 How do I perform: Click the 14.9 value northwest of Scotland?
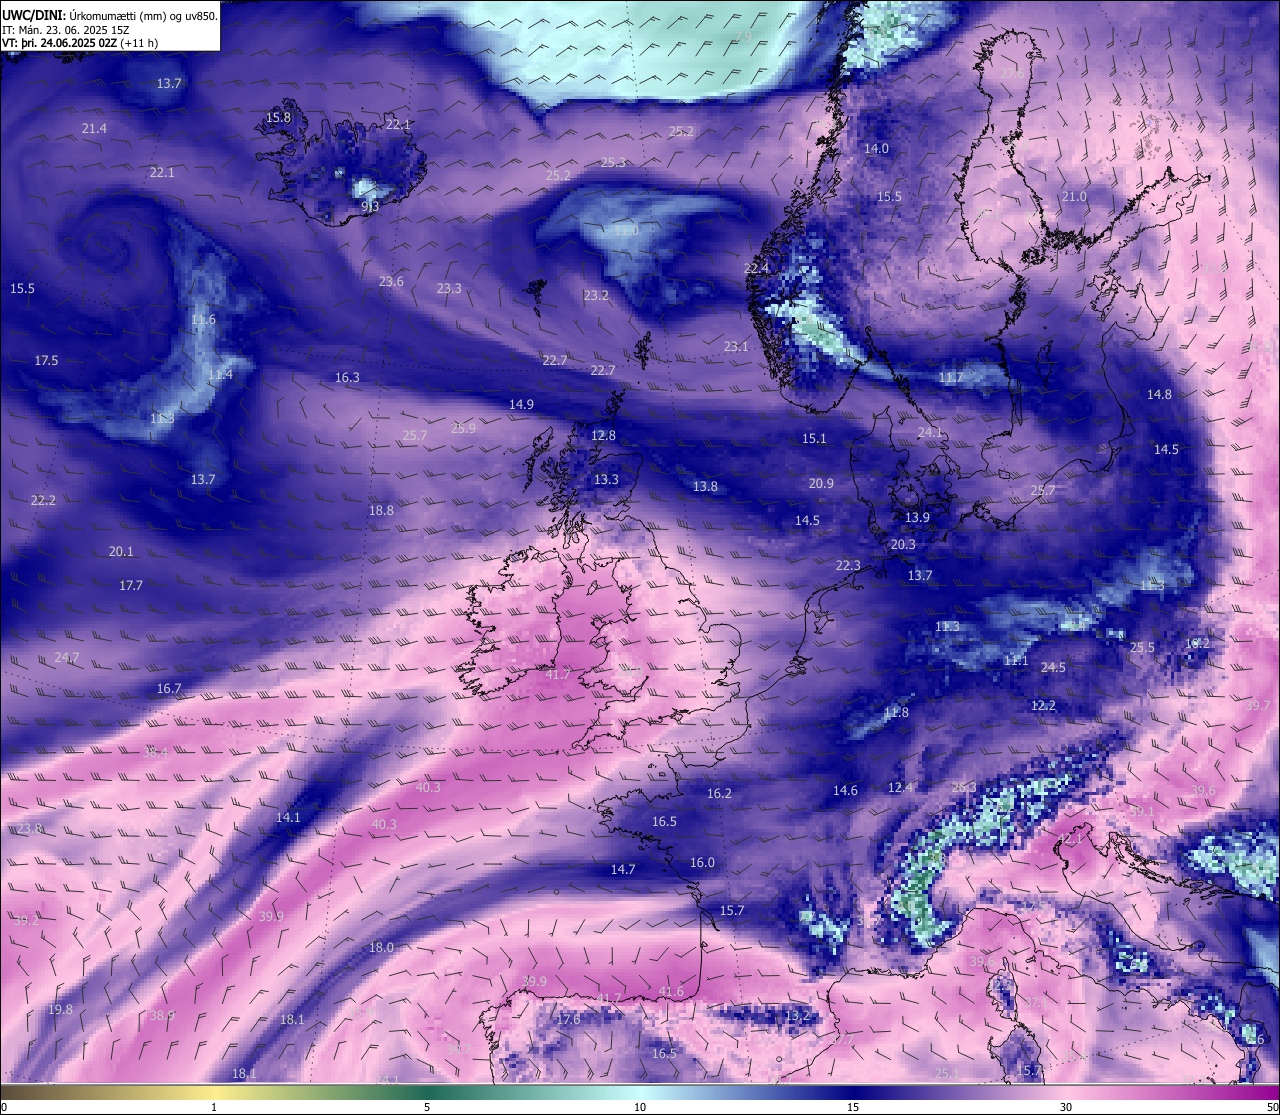click(x=521, y=405)
